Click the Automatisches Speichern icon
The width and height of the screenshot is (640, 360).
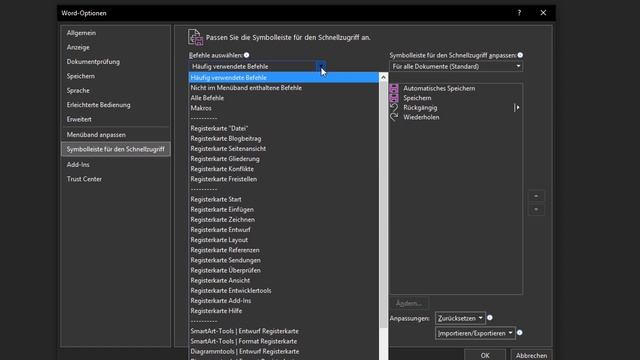394,88
